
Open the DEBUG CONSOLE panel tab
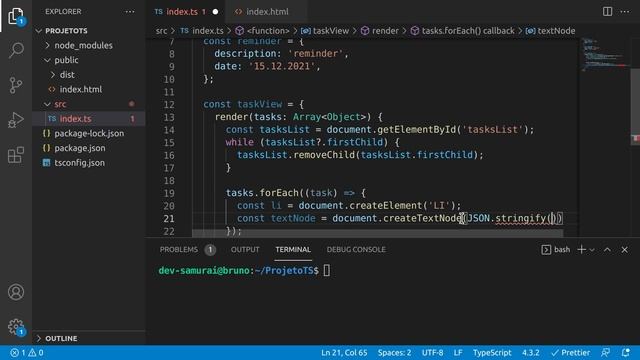356,249
